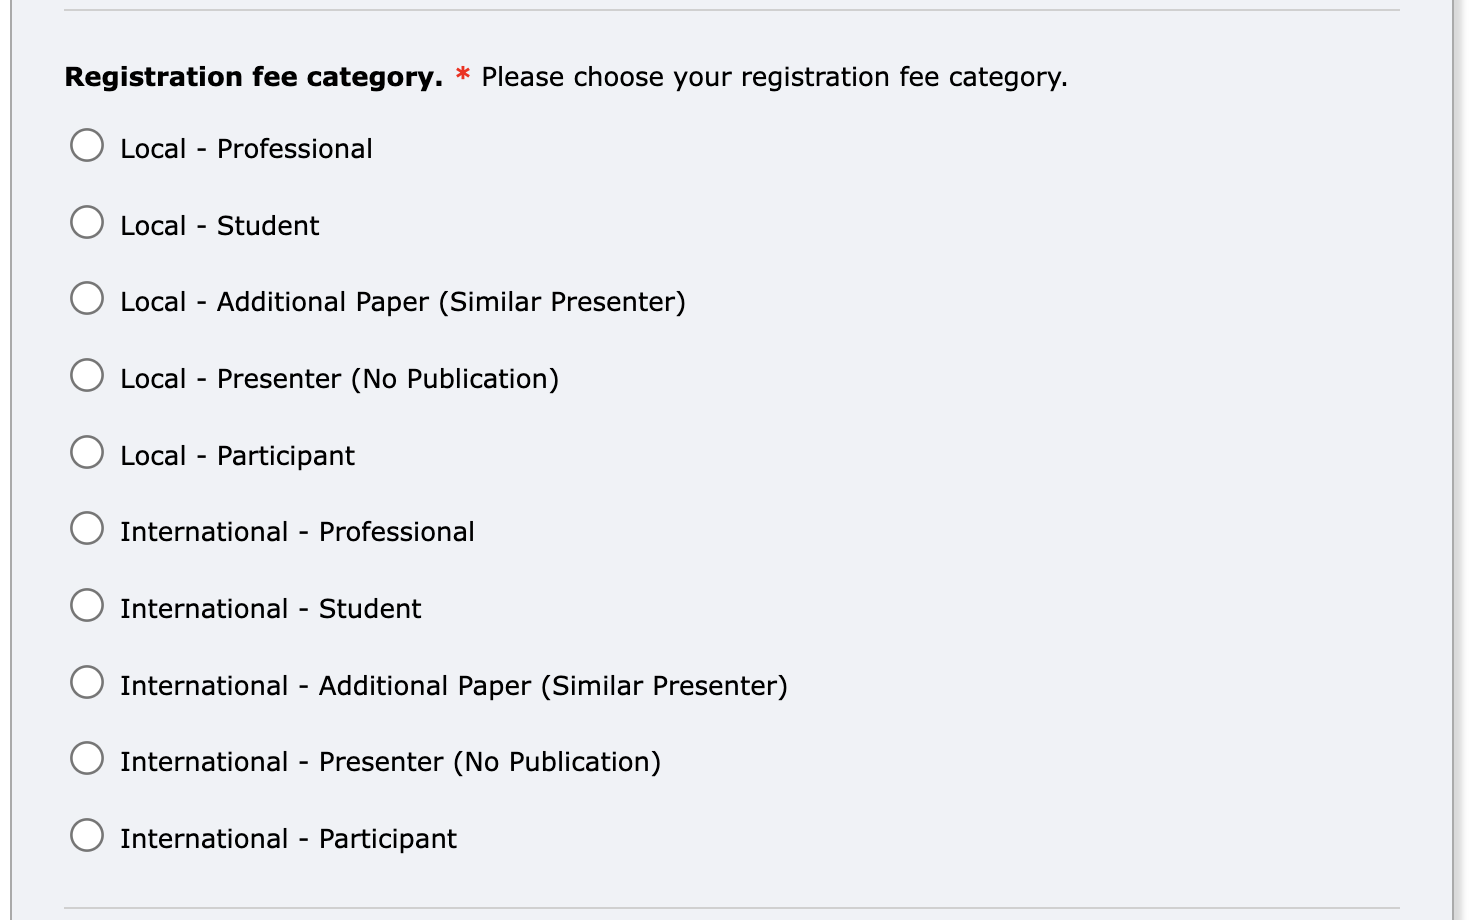Click "International - Presenter (No Publication)" label text
1474x920 pixels.
(x=390, y=762)
